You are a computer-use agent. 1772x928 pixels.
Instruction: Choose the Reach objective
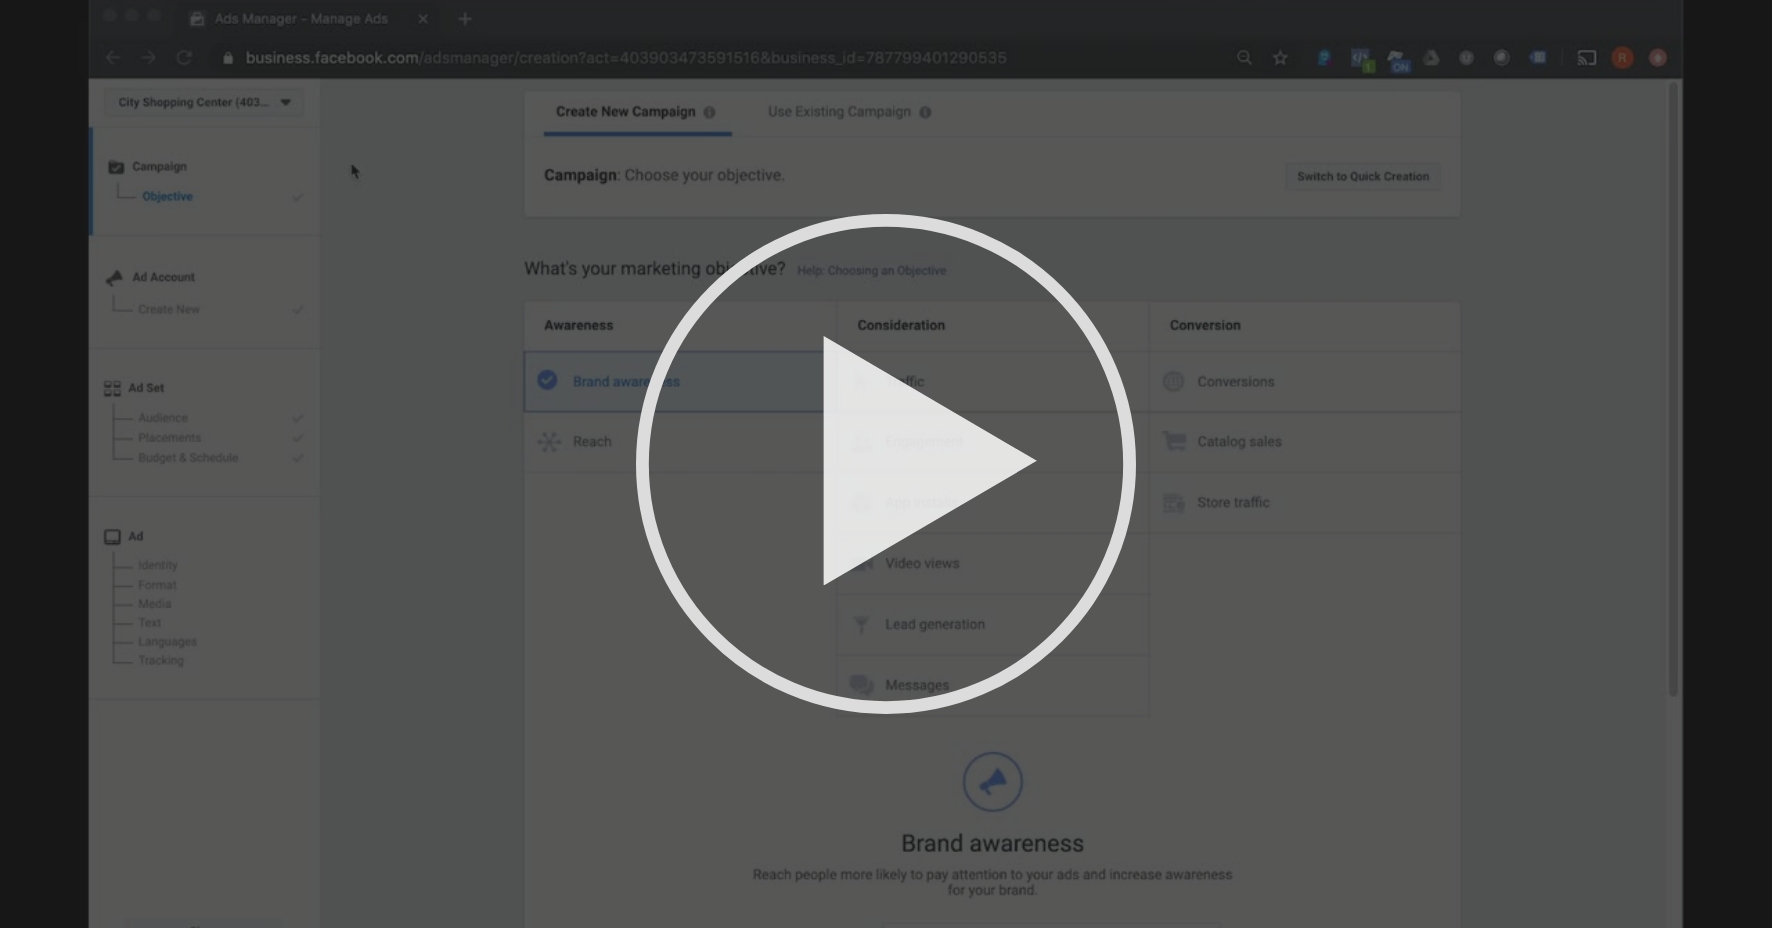[680, 442]
